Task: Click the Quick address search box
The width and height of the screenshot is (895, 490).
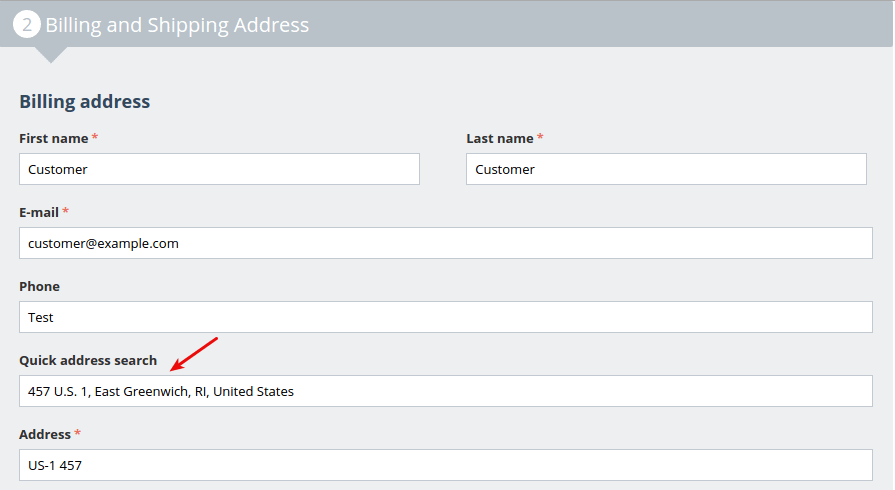Action: click(445, 391)
